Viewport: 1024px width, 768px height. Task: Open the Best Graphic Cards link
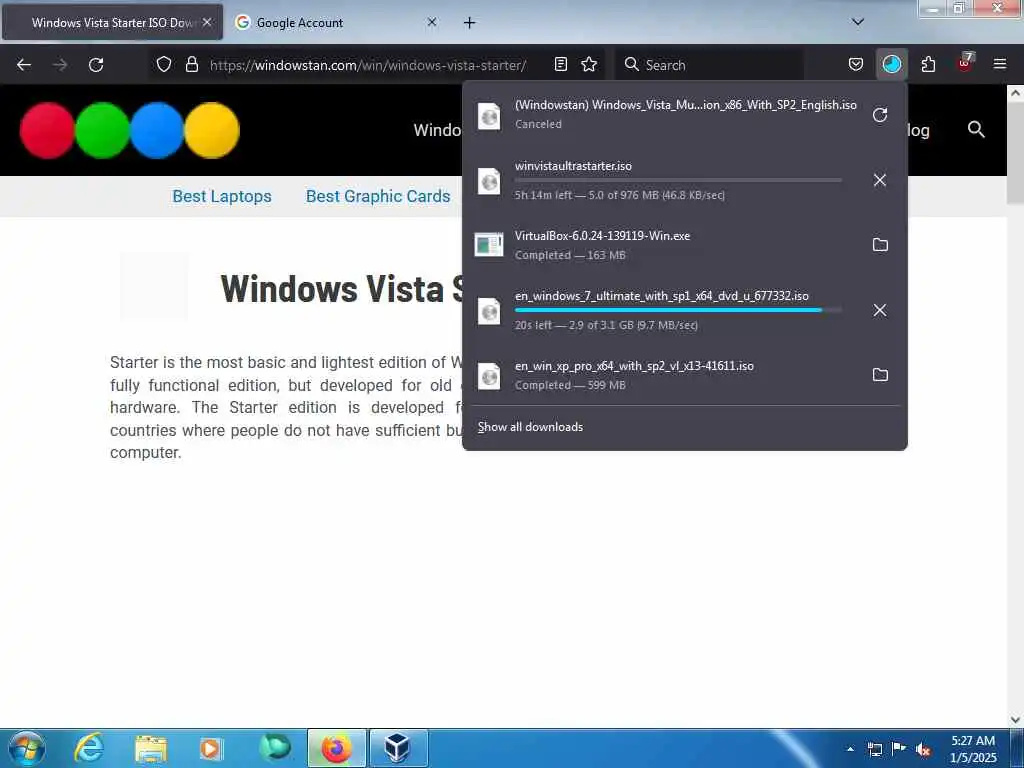pyautogui.click(x=378, y=196)
